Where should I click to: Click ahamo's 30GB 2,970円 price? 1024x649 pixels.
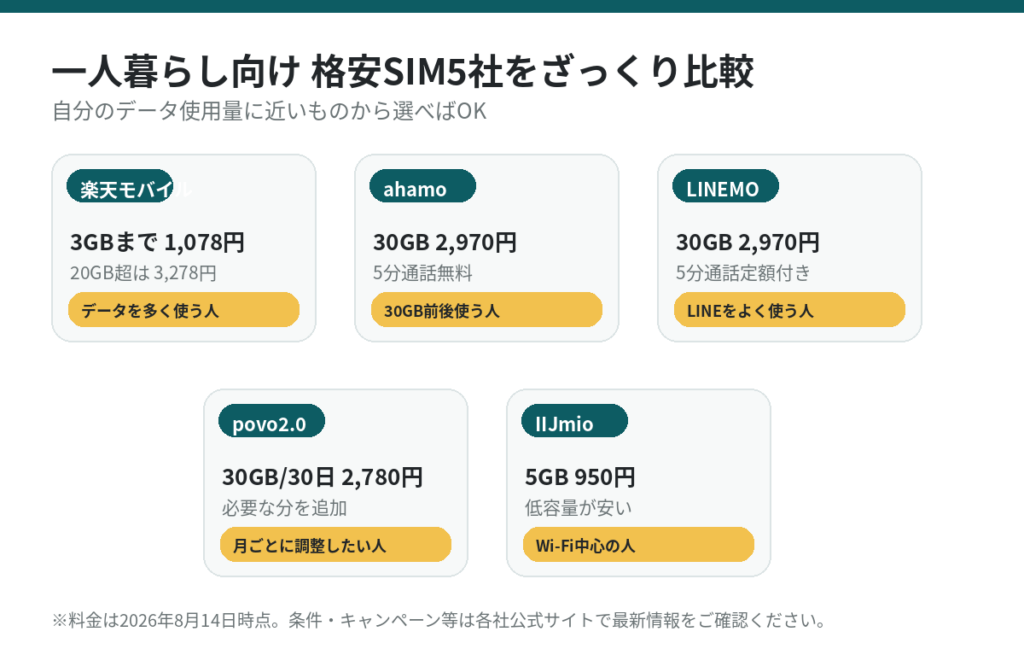tap(445, 242)
